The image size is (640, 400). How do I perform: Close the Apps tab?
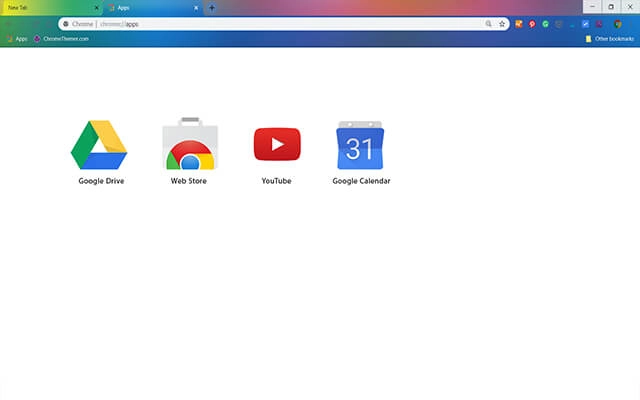click(196, 8)
